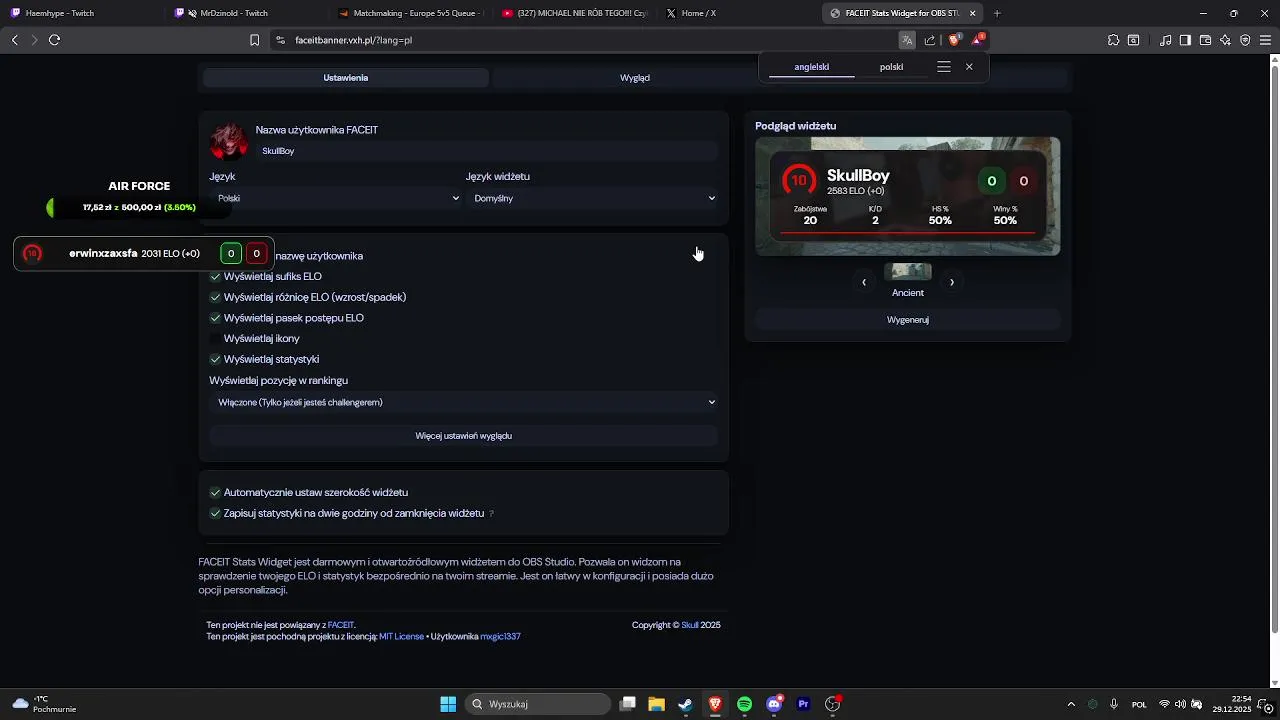Open the Windows Start menu

(x=448, y=704)
